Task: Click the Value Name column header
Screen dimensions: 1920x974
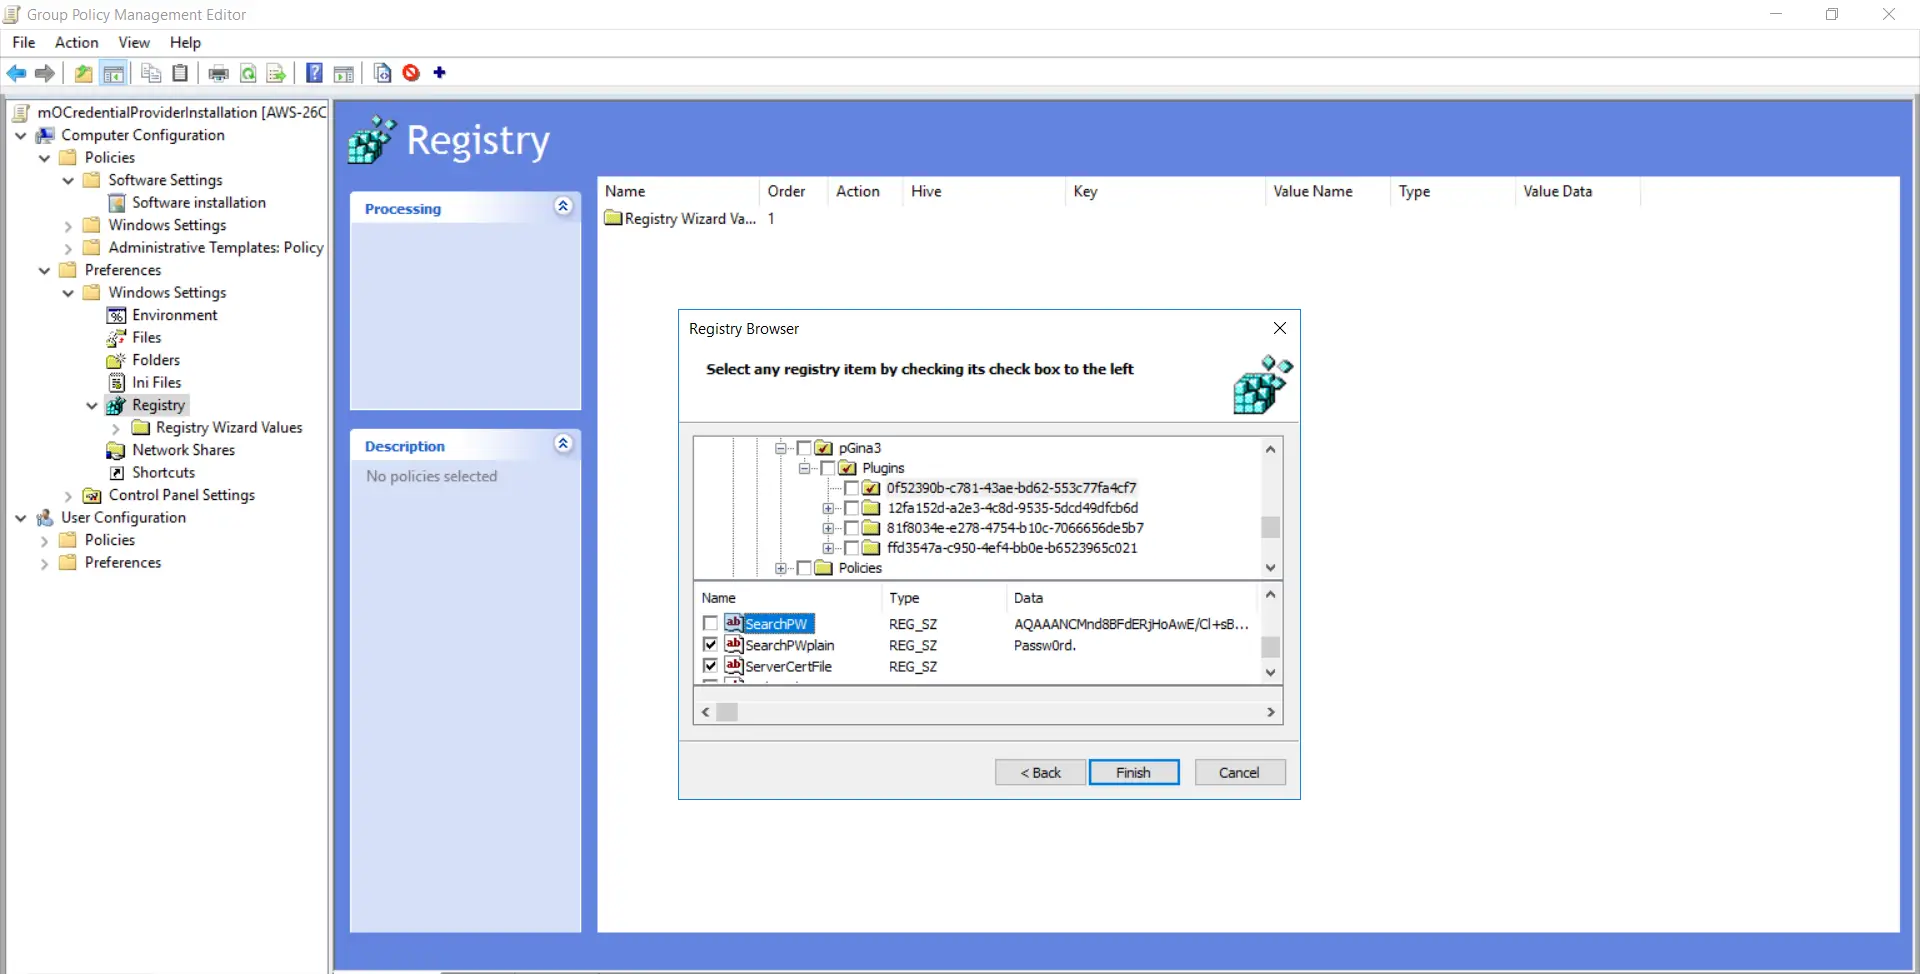Action: 1325,191
